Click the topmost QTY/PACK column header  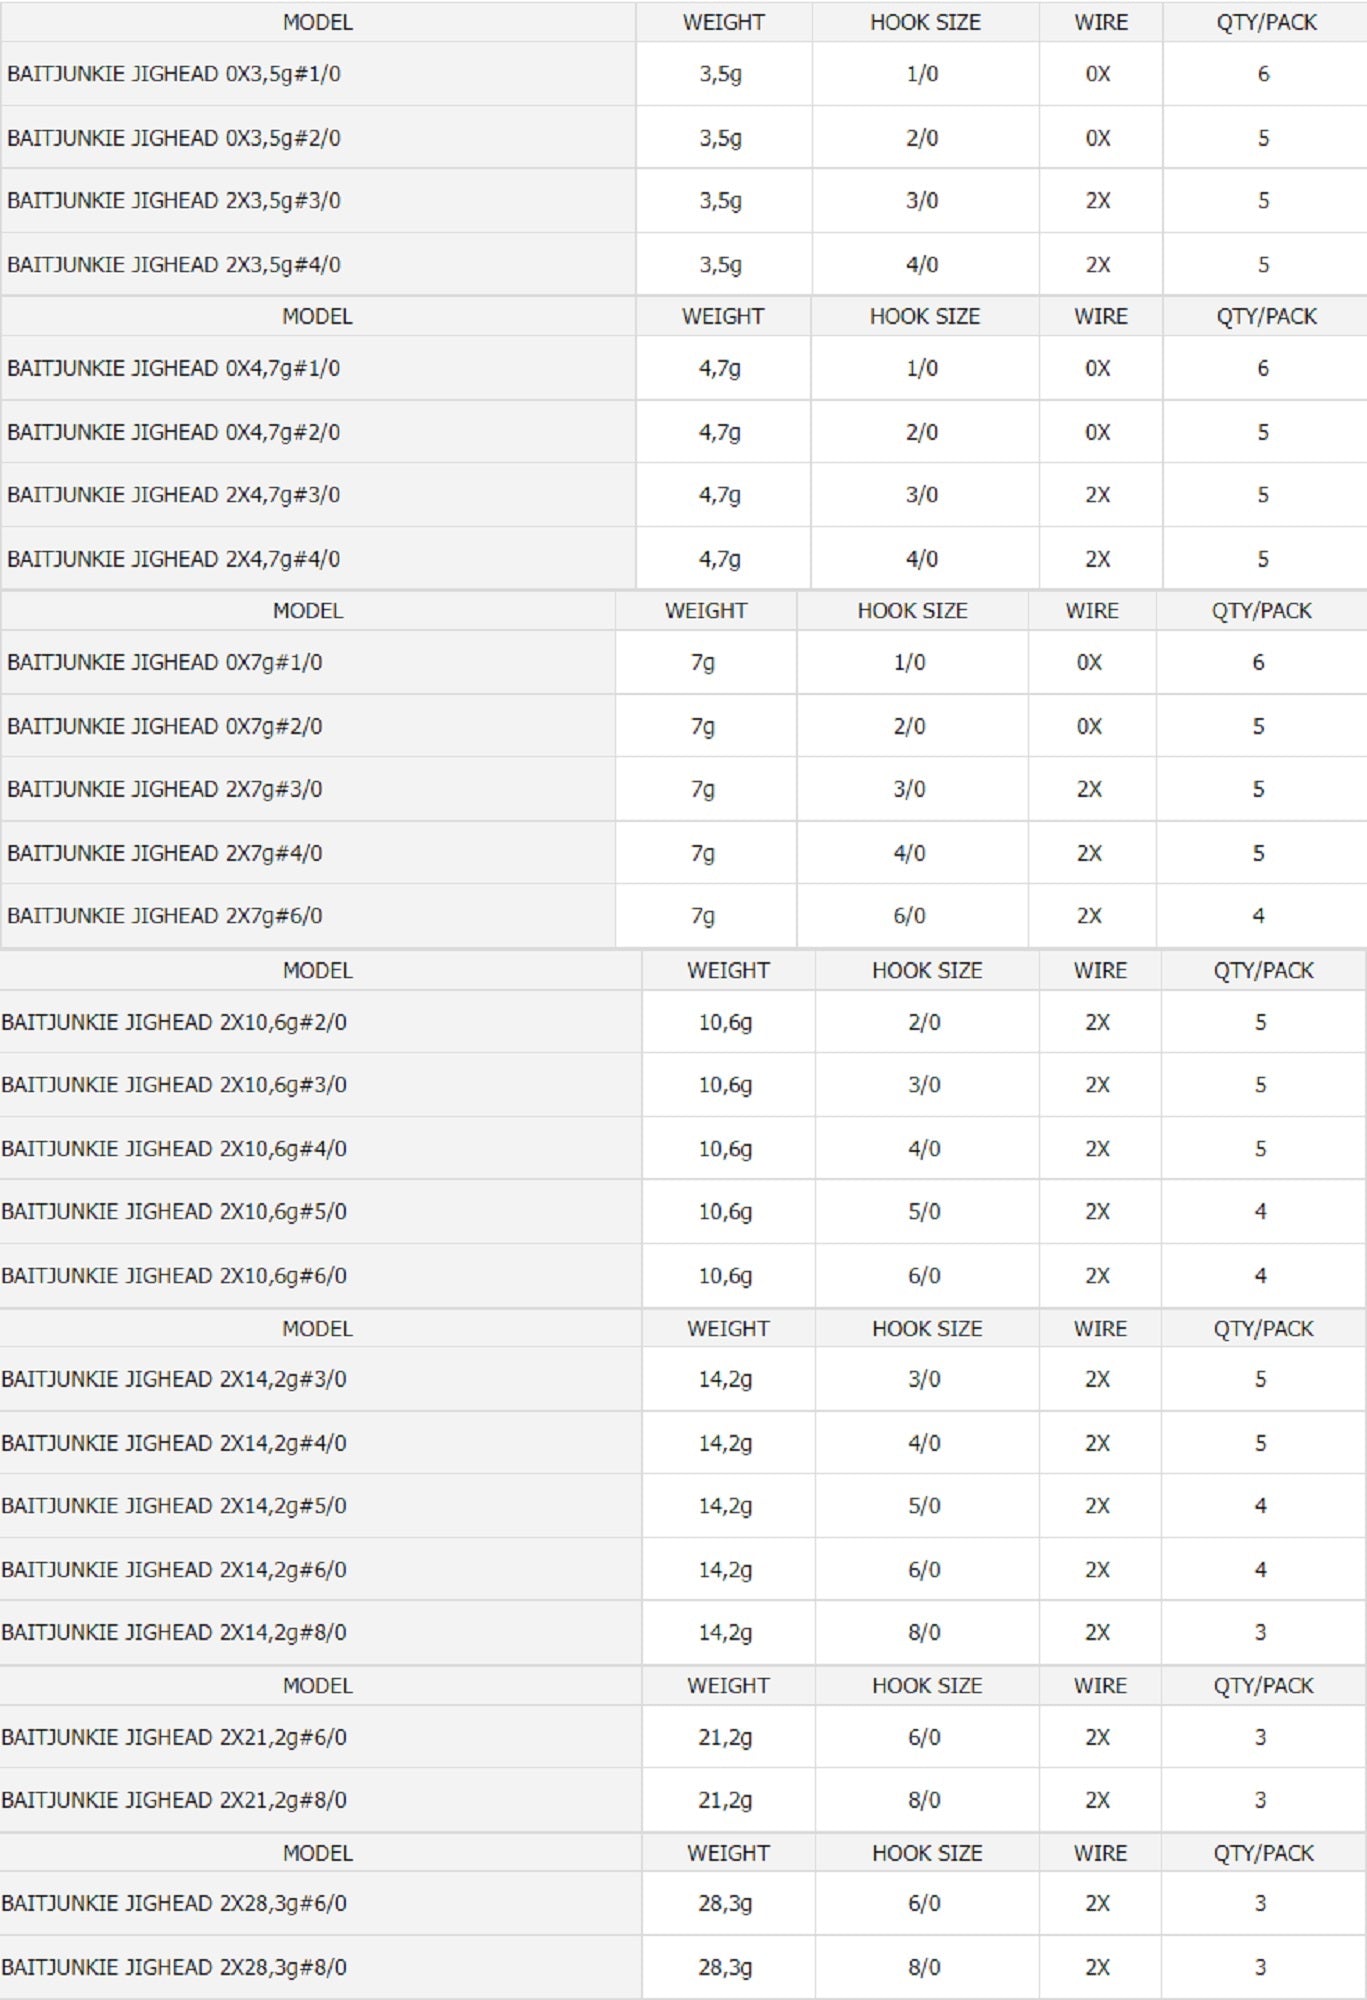tap(1266, 22)
